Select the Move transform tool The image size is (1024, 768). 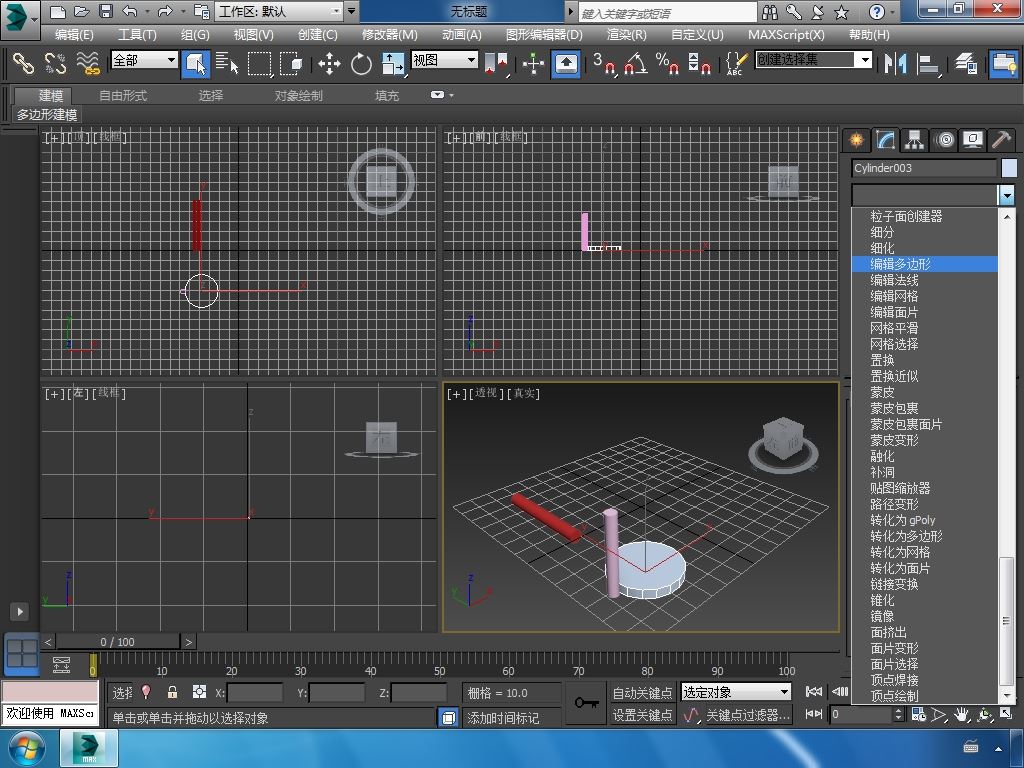coord(329,64)
